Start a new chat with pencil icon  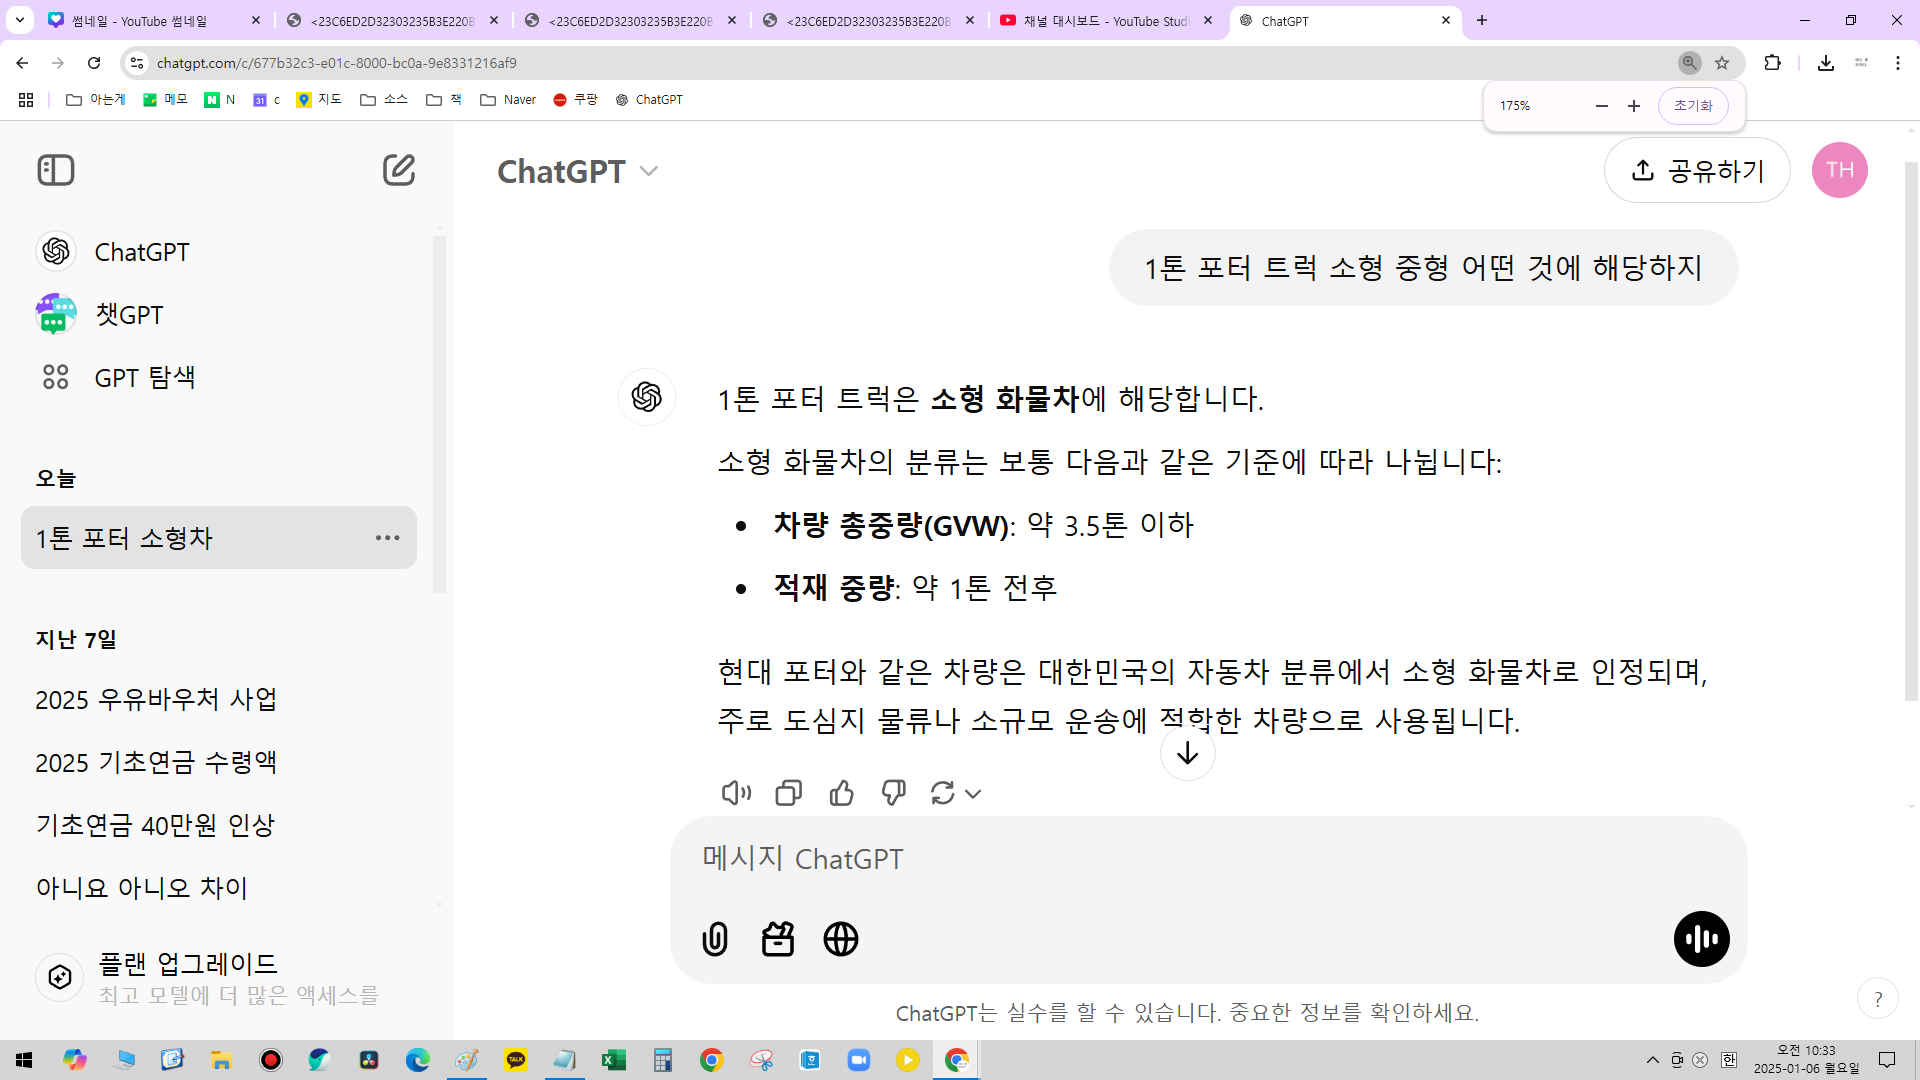pos(398,170)
